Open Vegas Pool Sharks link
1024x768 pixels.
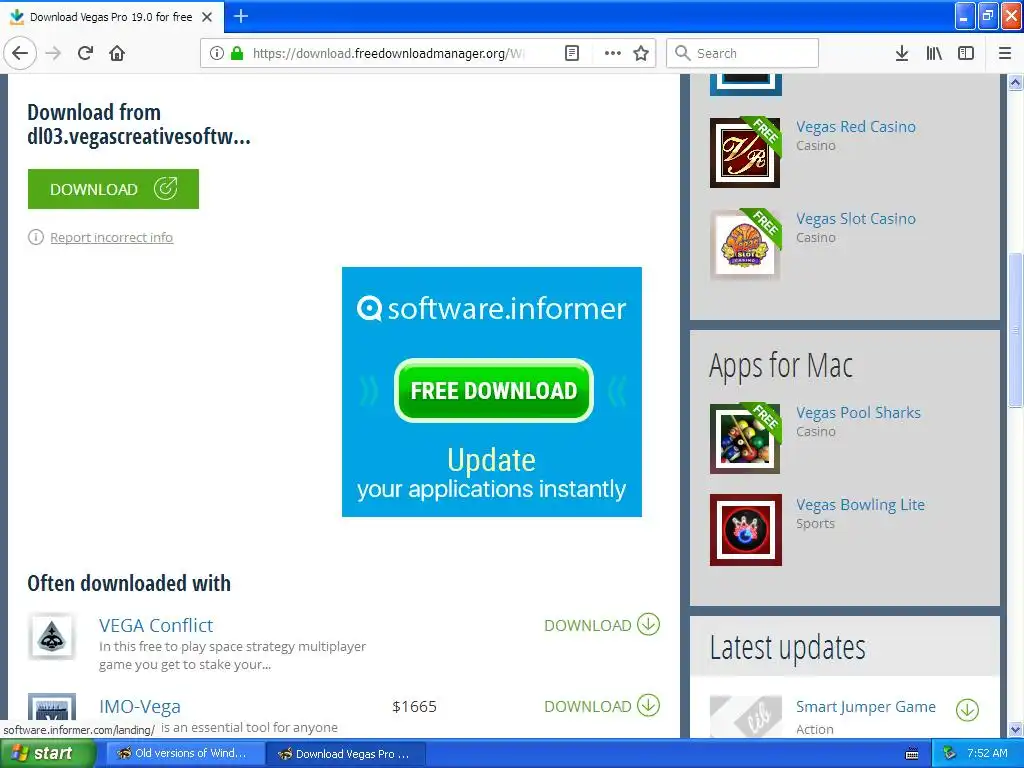pos(858,413)
